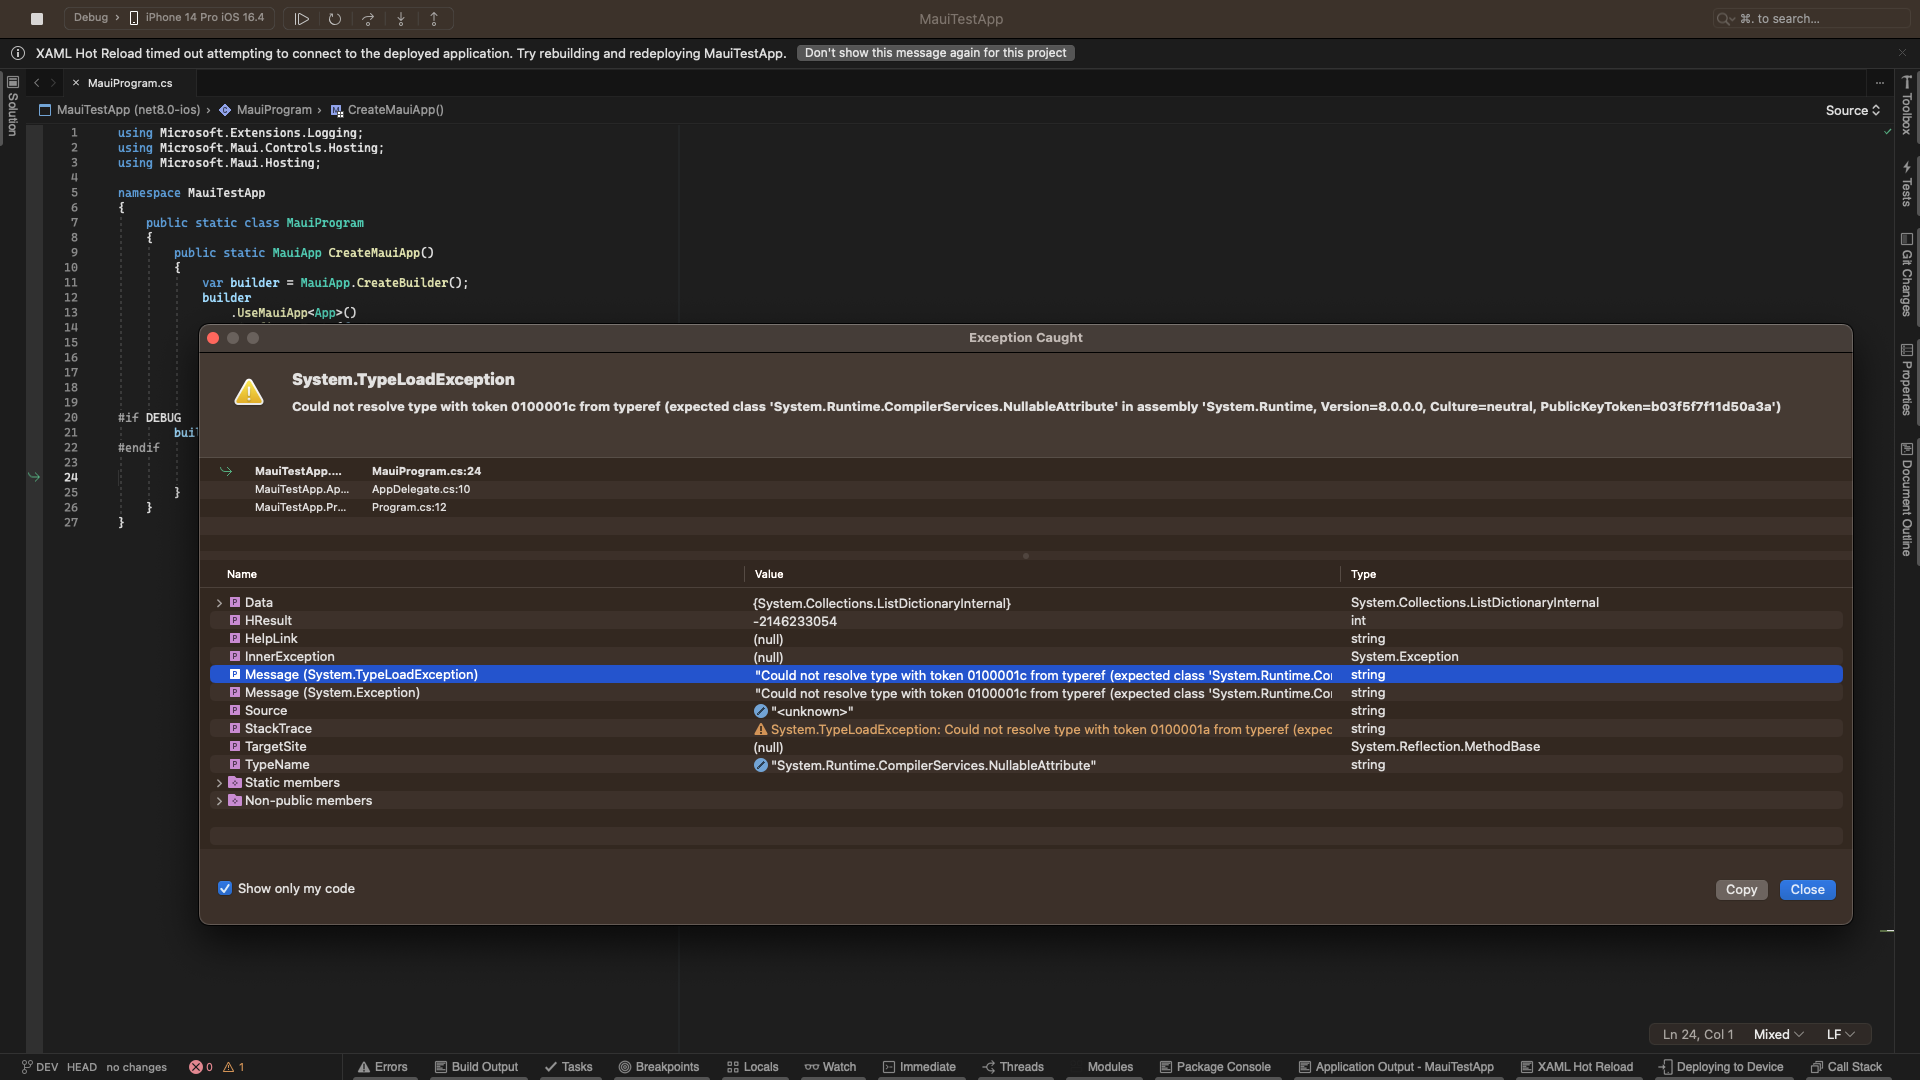This screenshot has height=1080, width=1920.
Task: Select the Step Into debugger icon
Action: pos(401,18)
